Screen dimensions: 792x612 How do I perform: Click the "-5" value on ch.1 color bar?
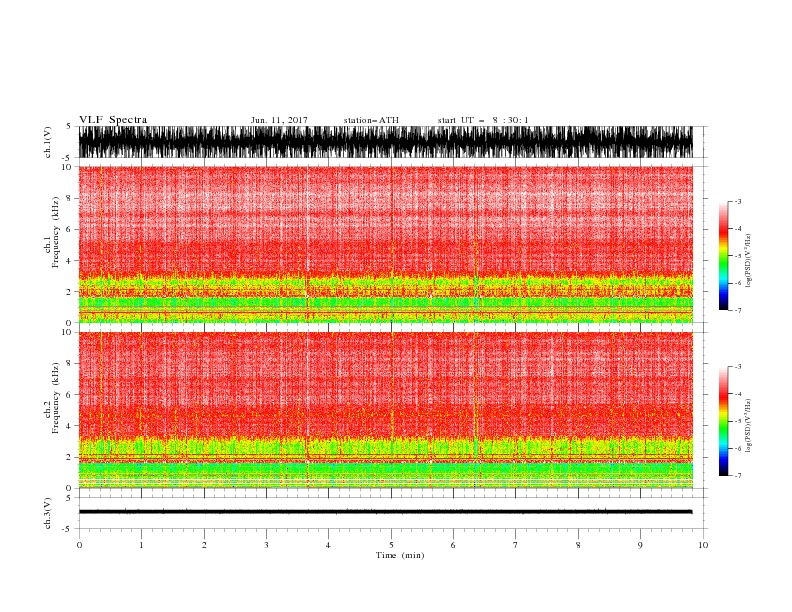[737, 256]
